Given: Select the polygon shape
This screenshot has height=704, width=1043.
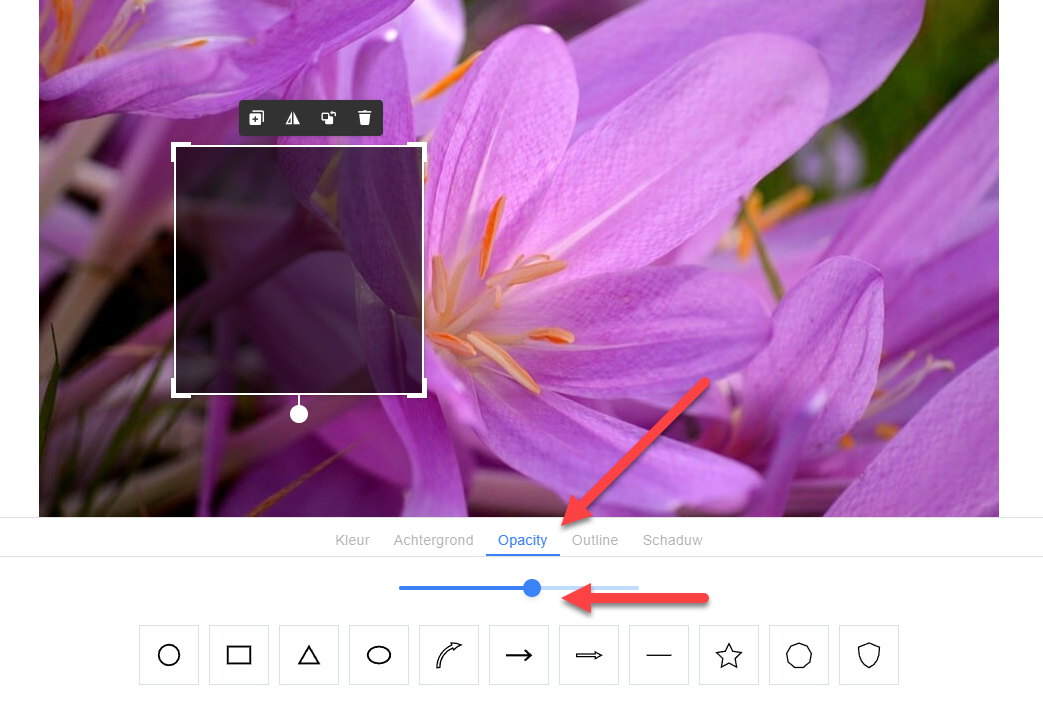Looking at the screenshot, I should [799, 655].
